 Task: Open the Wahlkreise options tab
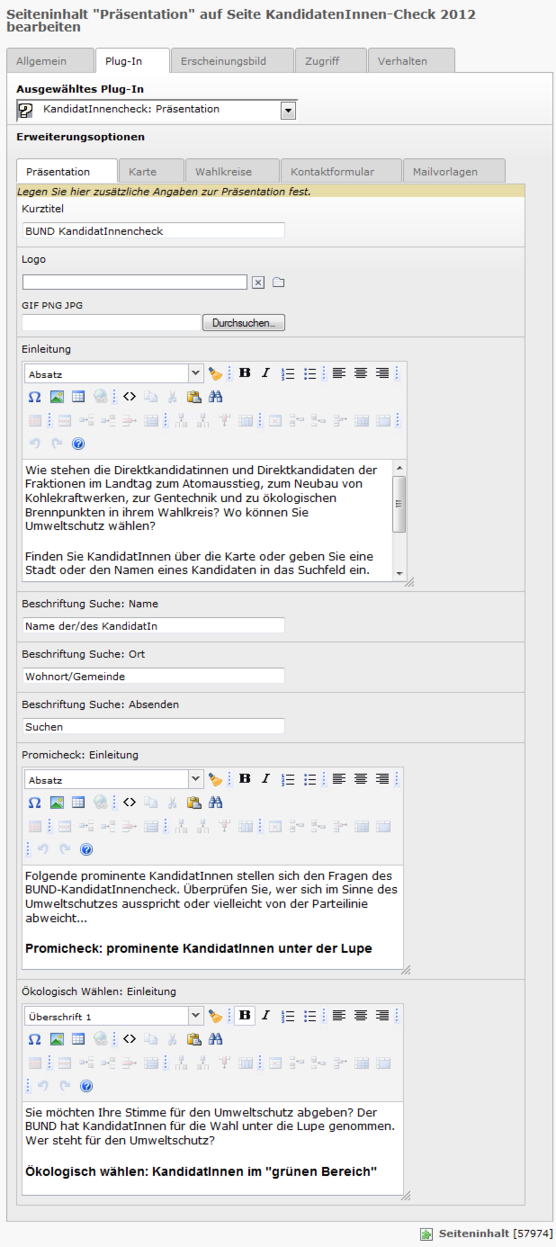point(224,172)
